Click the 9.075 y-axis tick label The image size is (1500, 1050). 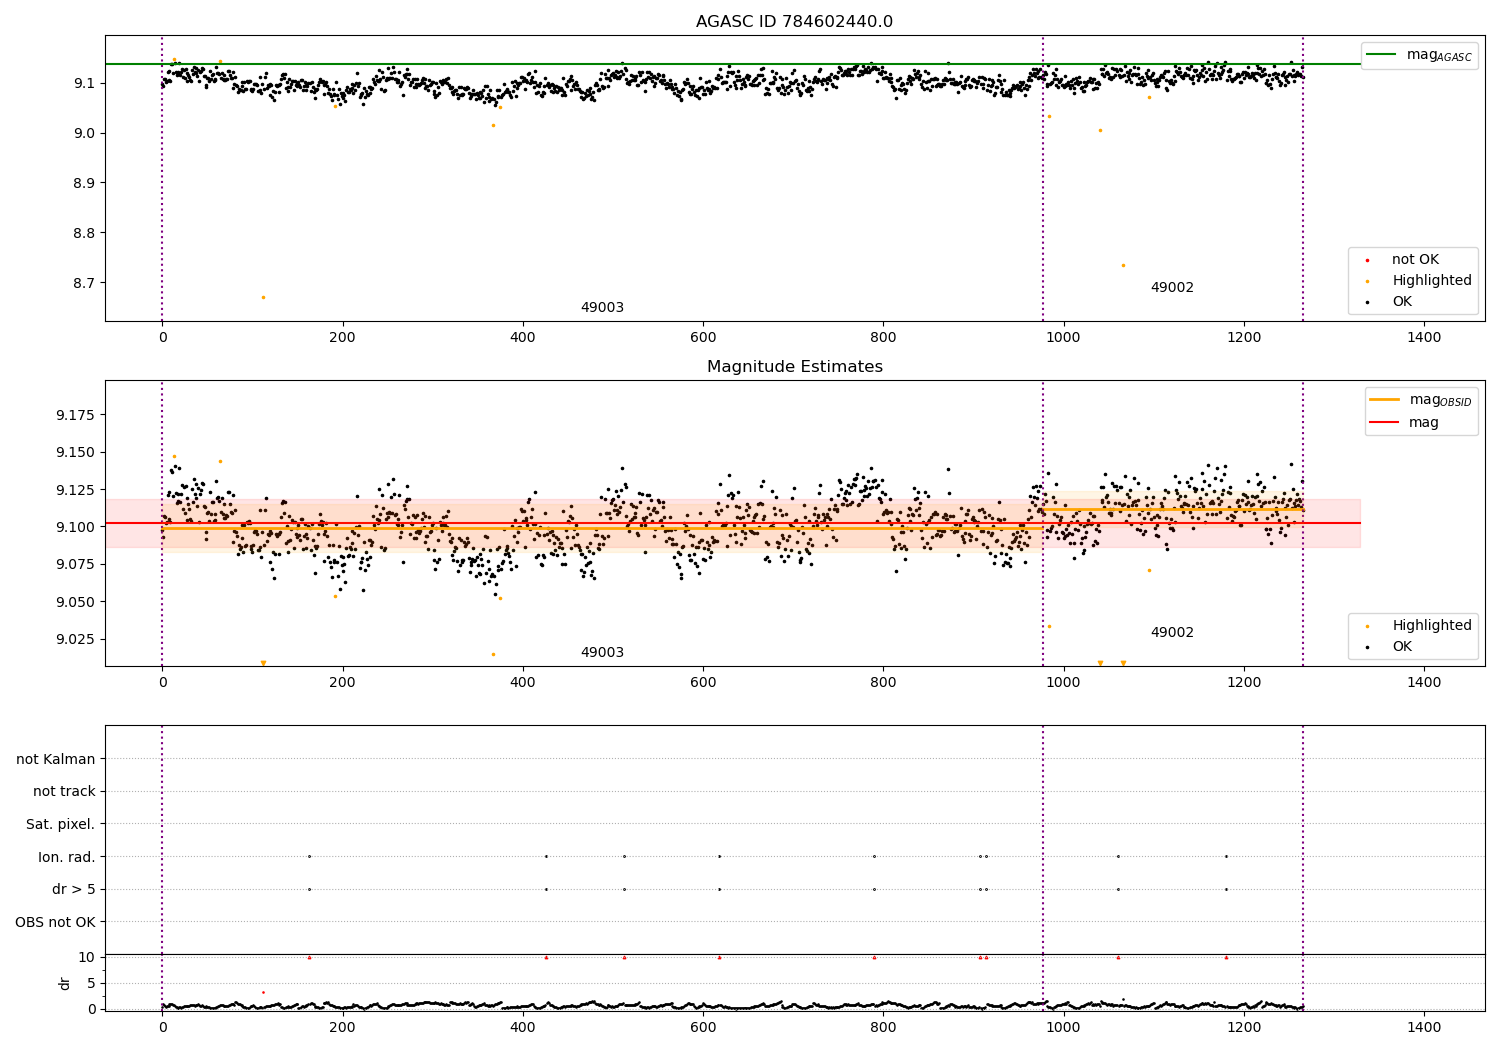point(76,565)
